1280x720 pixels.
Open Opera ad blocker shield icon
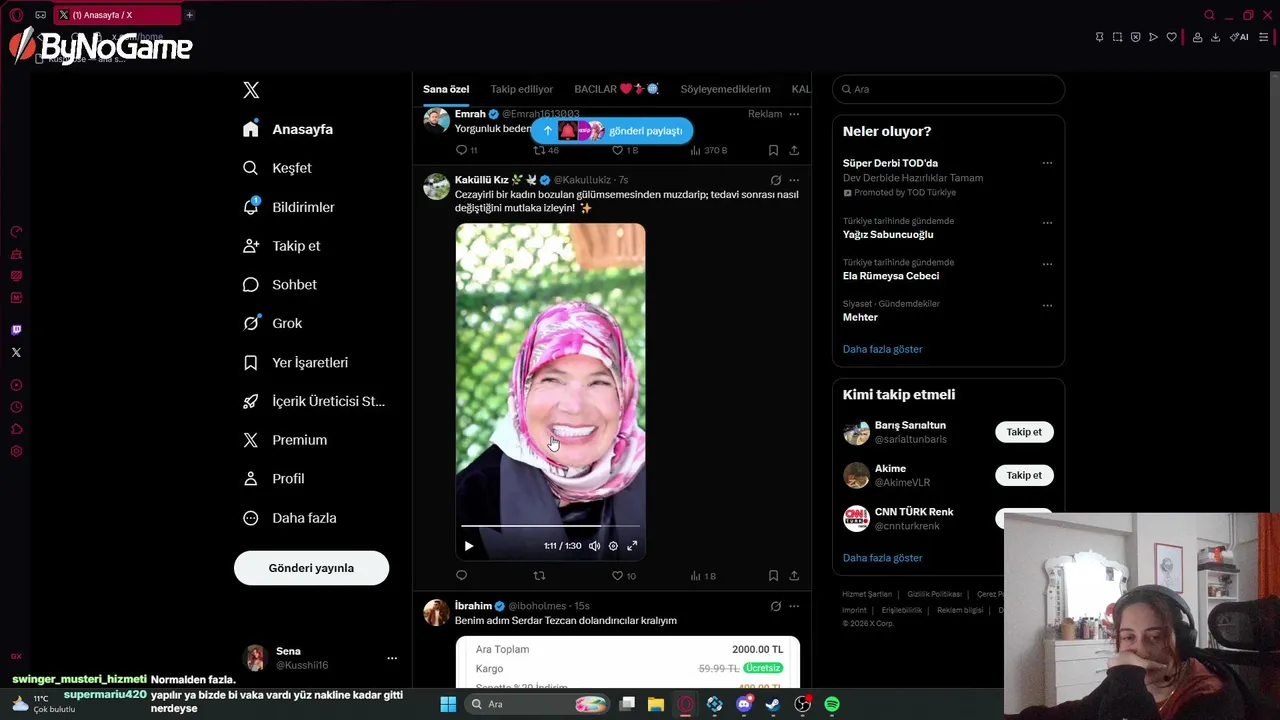click(1135, 37)
